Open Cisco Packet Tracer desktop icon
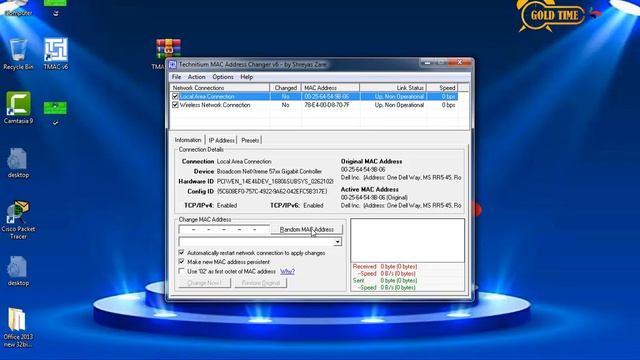 click(18, 220)
